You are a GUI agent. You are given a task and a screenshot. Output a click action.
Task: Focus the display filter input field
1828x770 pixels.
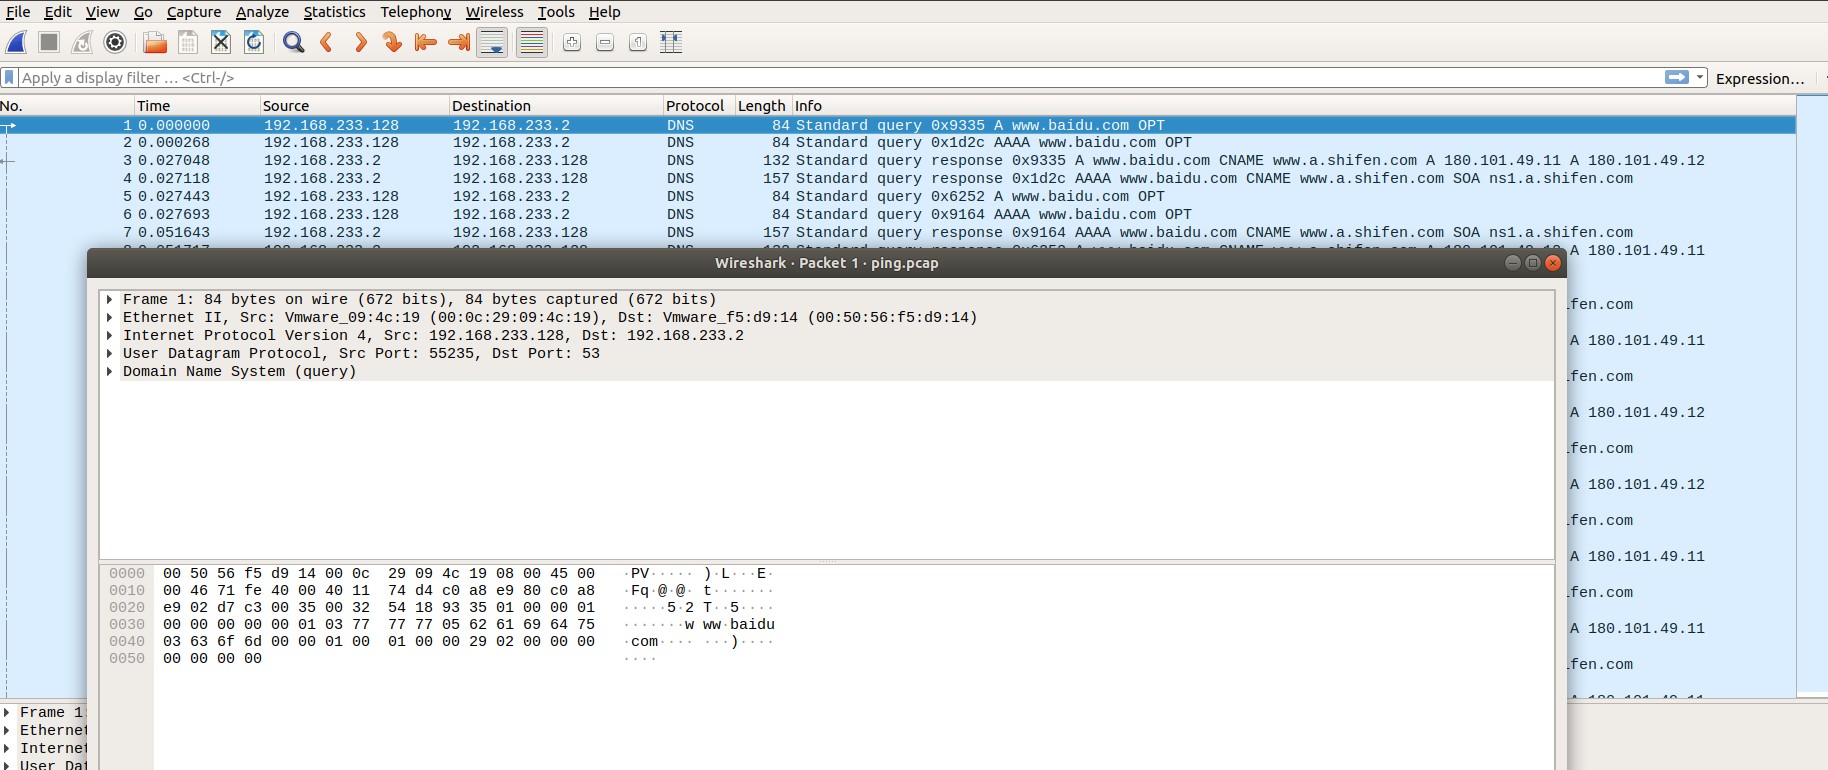click(840, 77)
